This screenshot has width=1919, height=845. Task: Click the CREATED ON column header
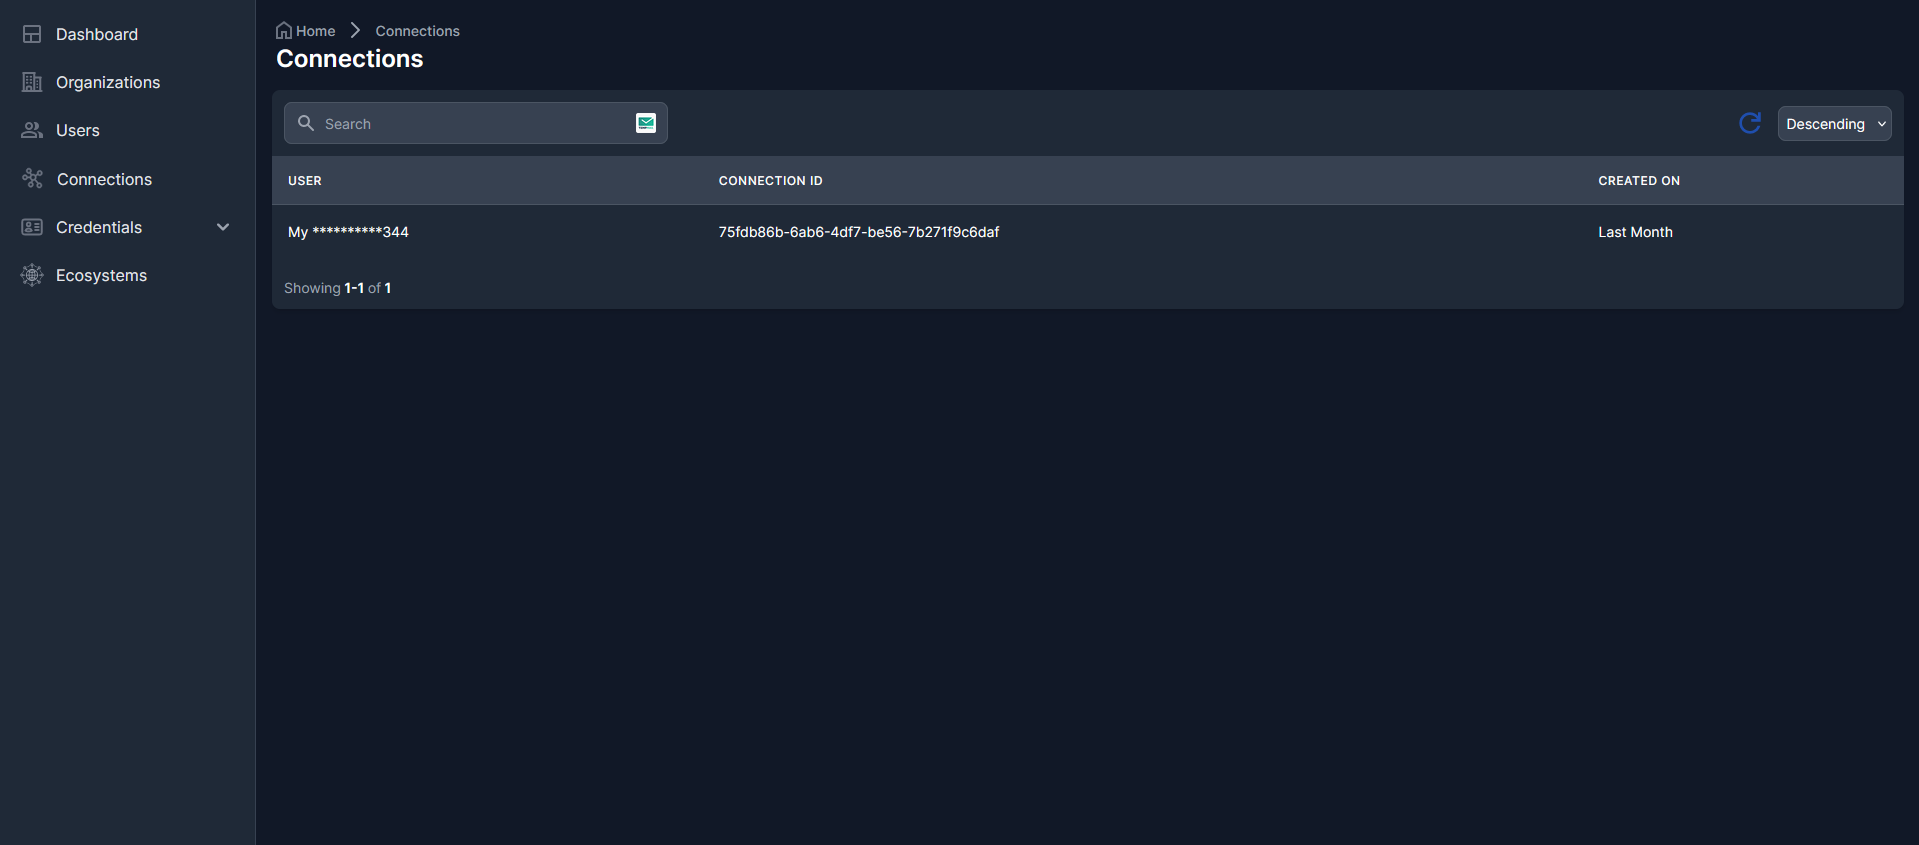1639,181
